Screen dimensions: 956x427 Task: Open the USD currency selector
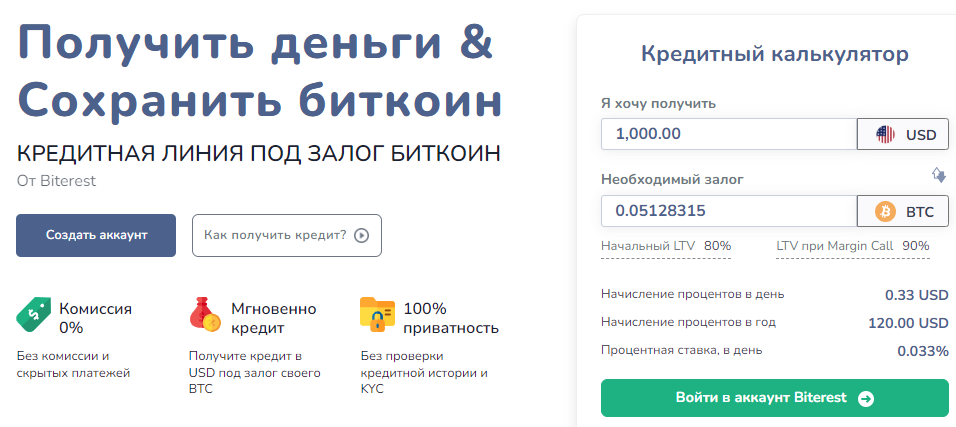pyautogui.click(x=903, y=134)
